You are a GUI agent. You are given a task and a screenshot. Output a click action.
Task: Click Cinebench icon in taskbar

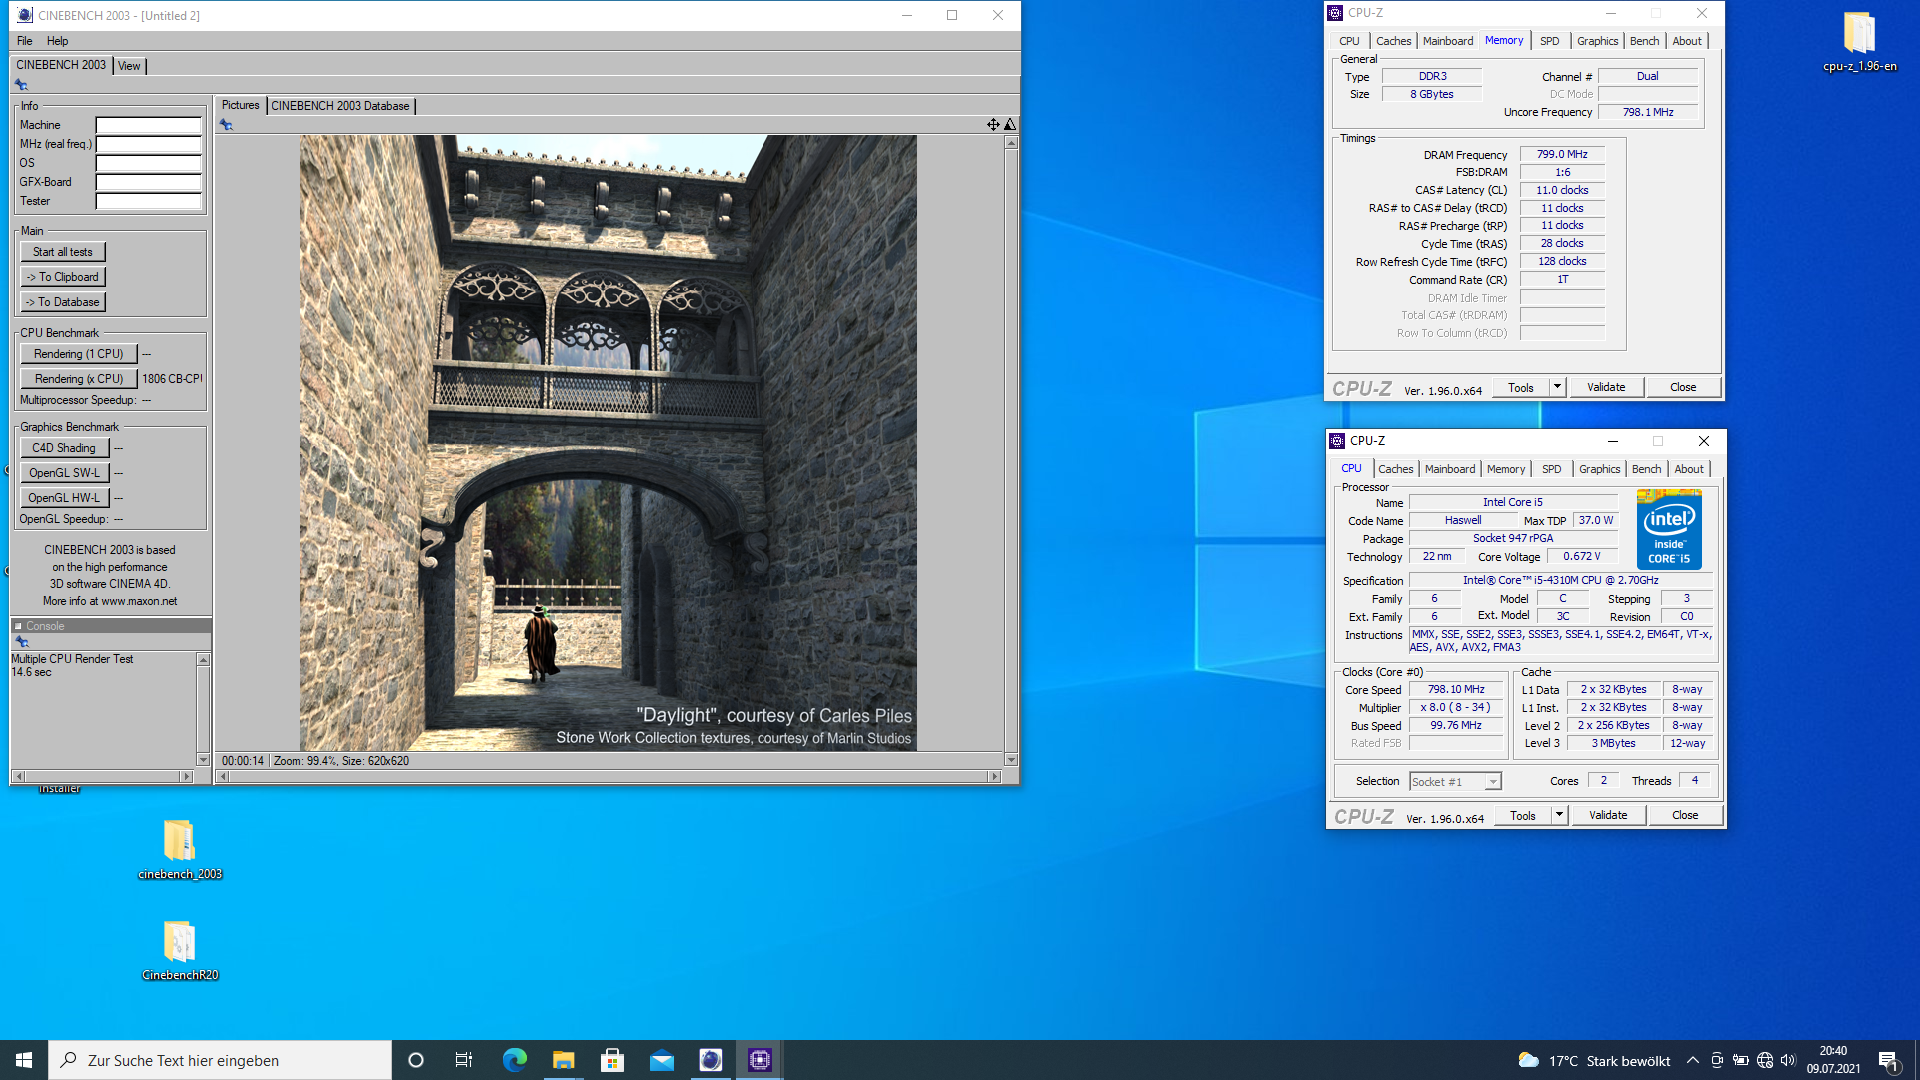pos(711,1060)
